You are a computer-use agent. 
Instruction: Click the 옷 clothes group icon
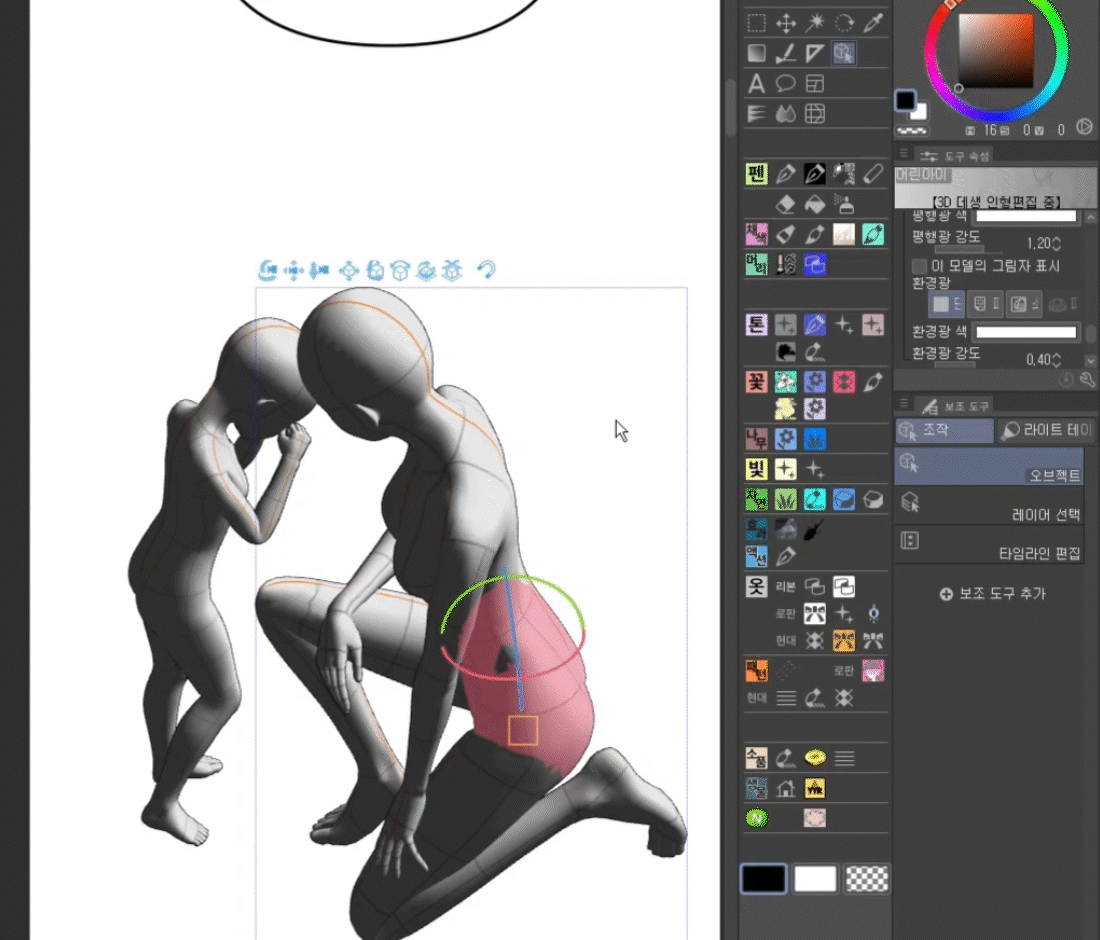coord(756,586)
